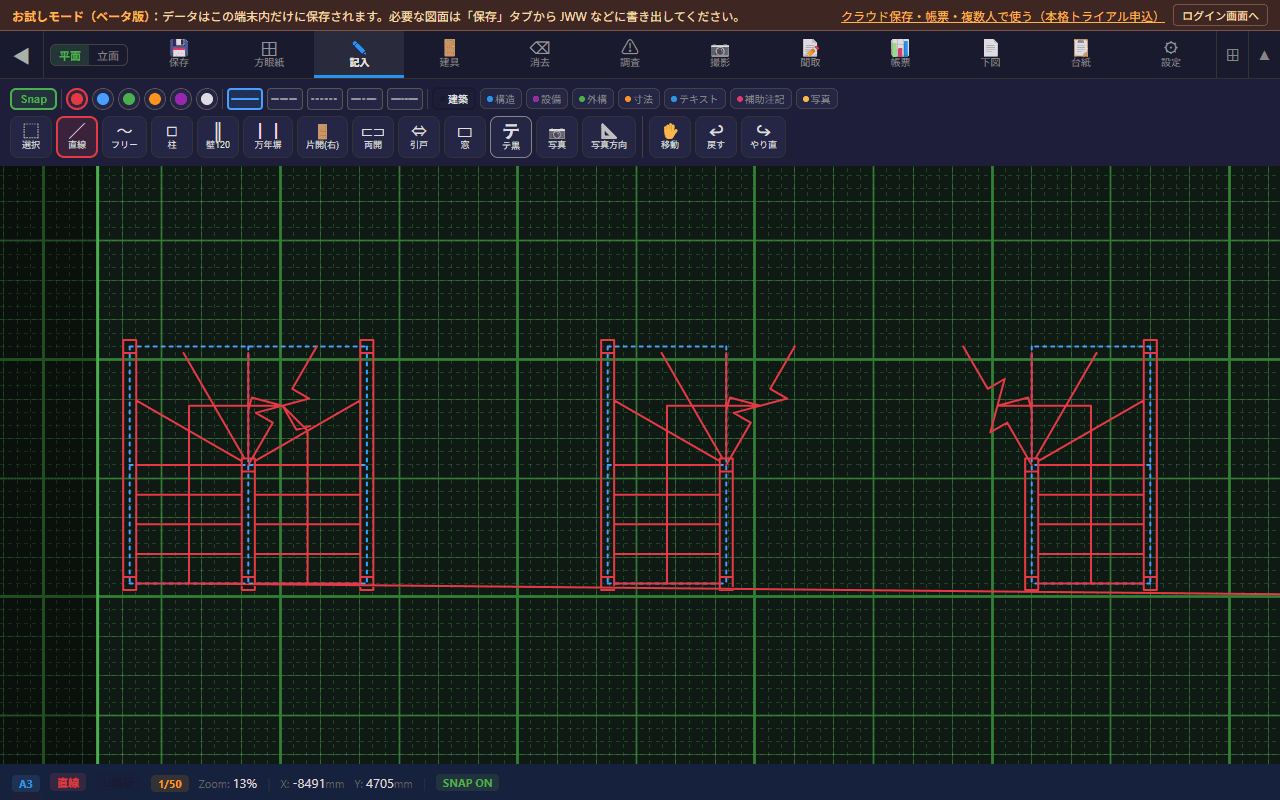Switch to the 消去 erase tab
This screenshot has height=800, width=1280.
(539, 54)
